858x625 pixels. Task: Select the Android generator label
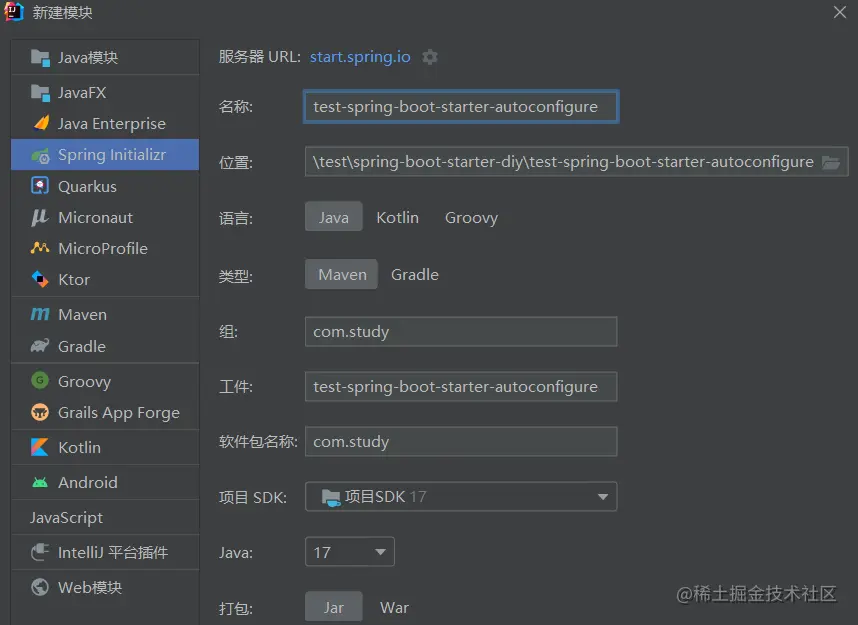pyautogui.click(x=88, y=482)
